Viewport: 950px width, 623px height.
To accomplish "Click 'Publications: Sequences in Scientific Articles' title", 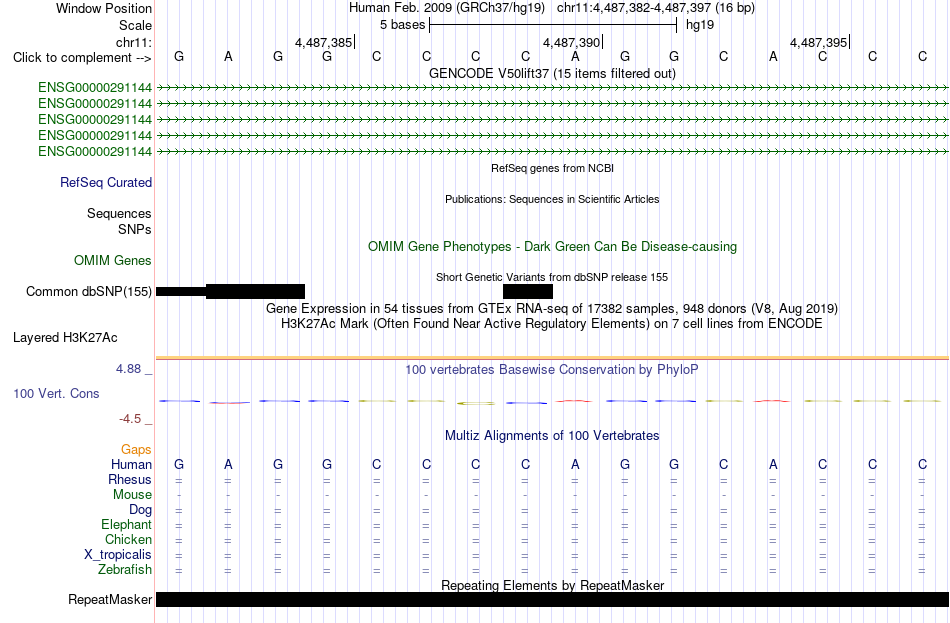I will coord(552,199).
